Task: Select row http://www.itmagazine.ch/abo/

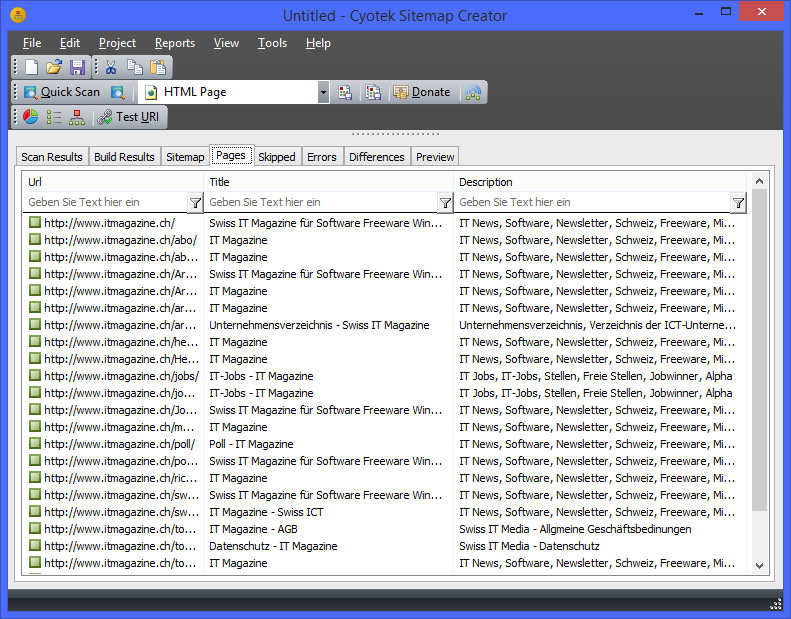Action: coord(383,240)
